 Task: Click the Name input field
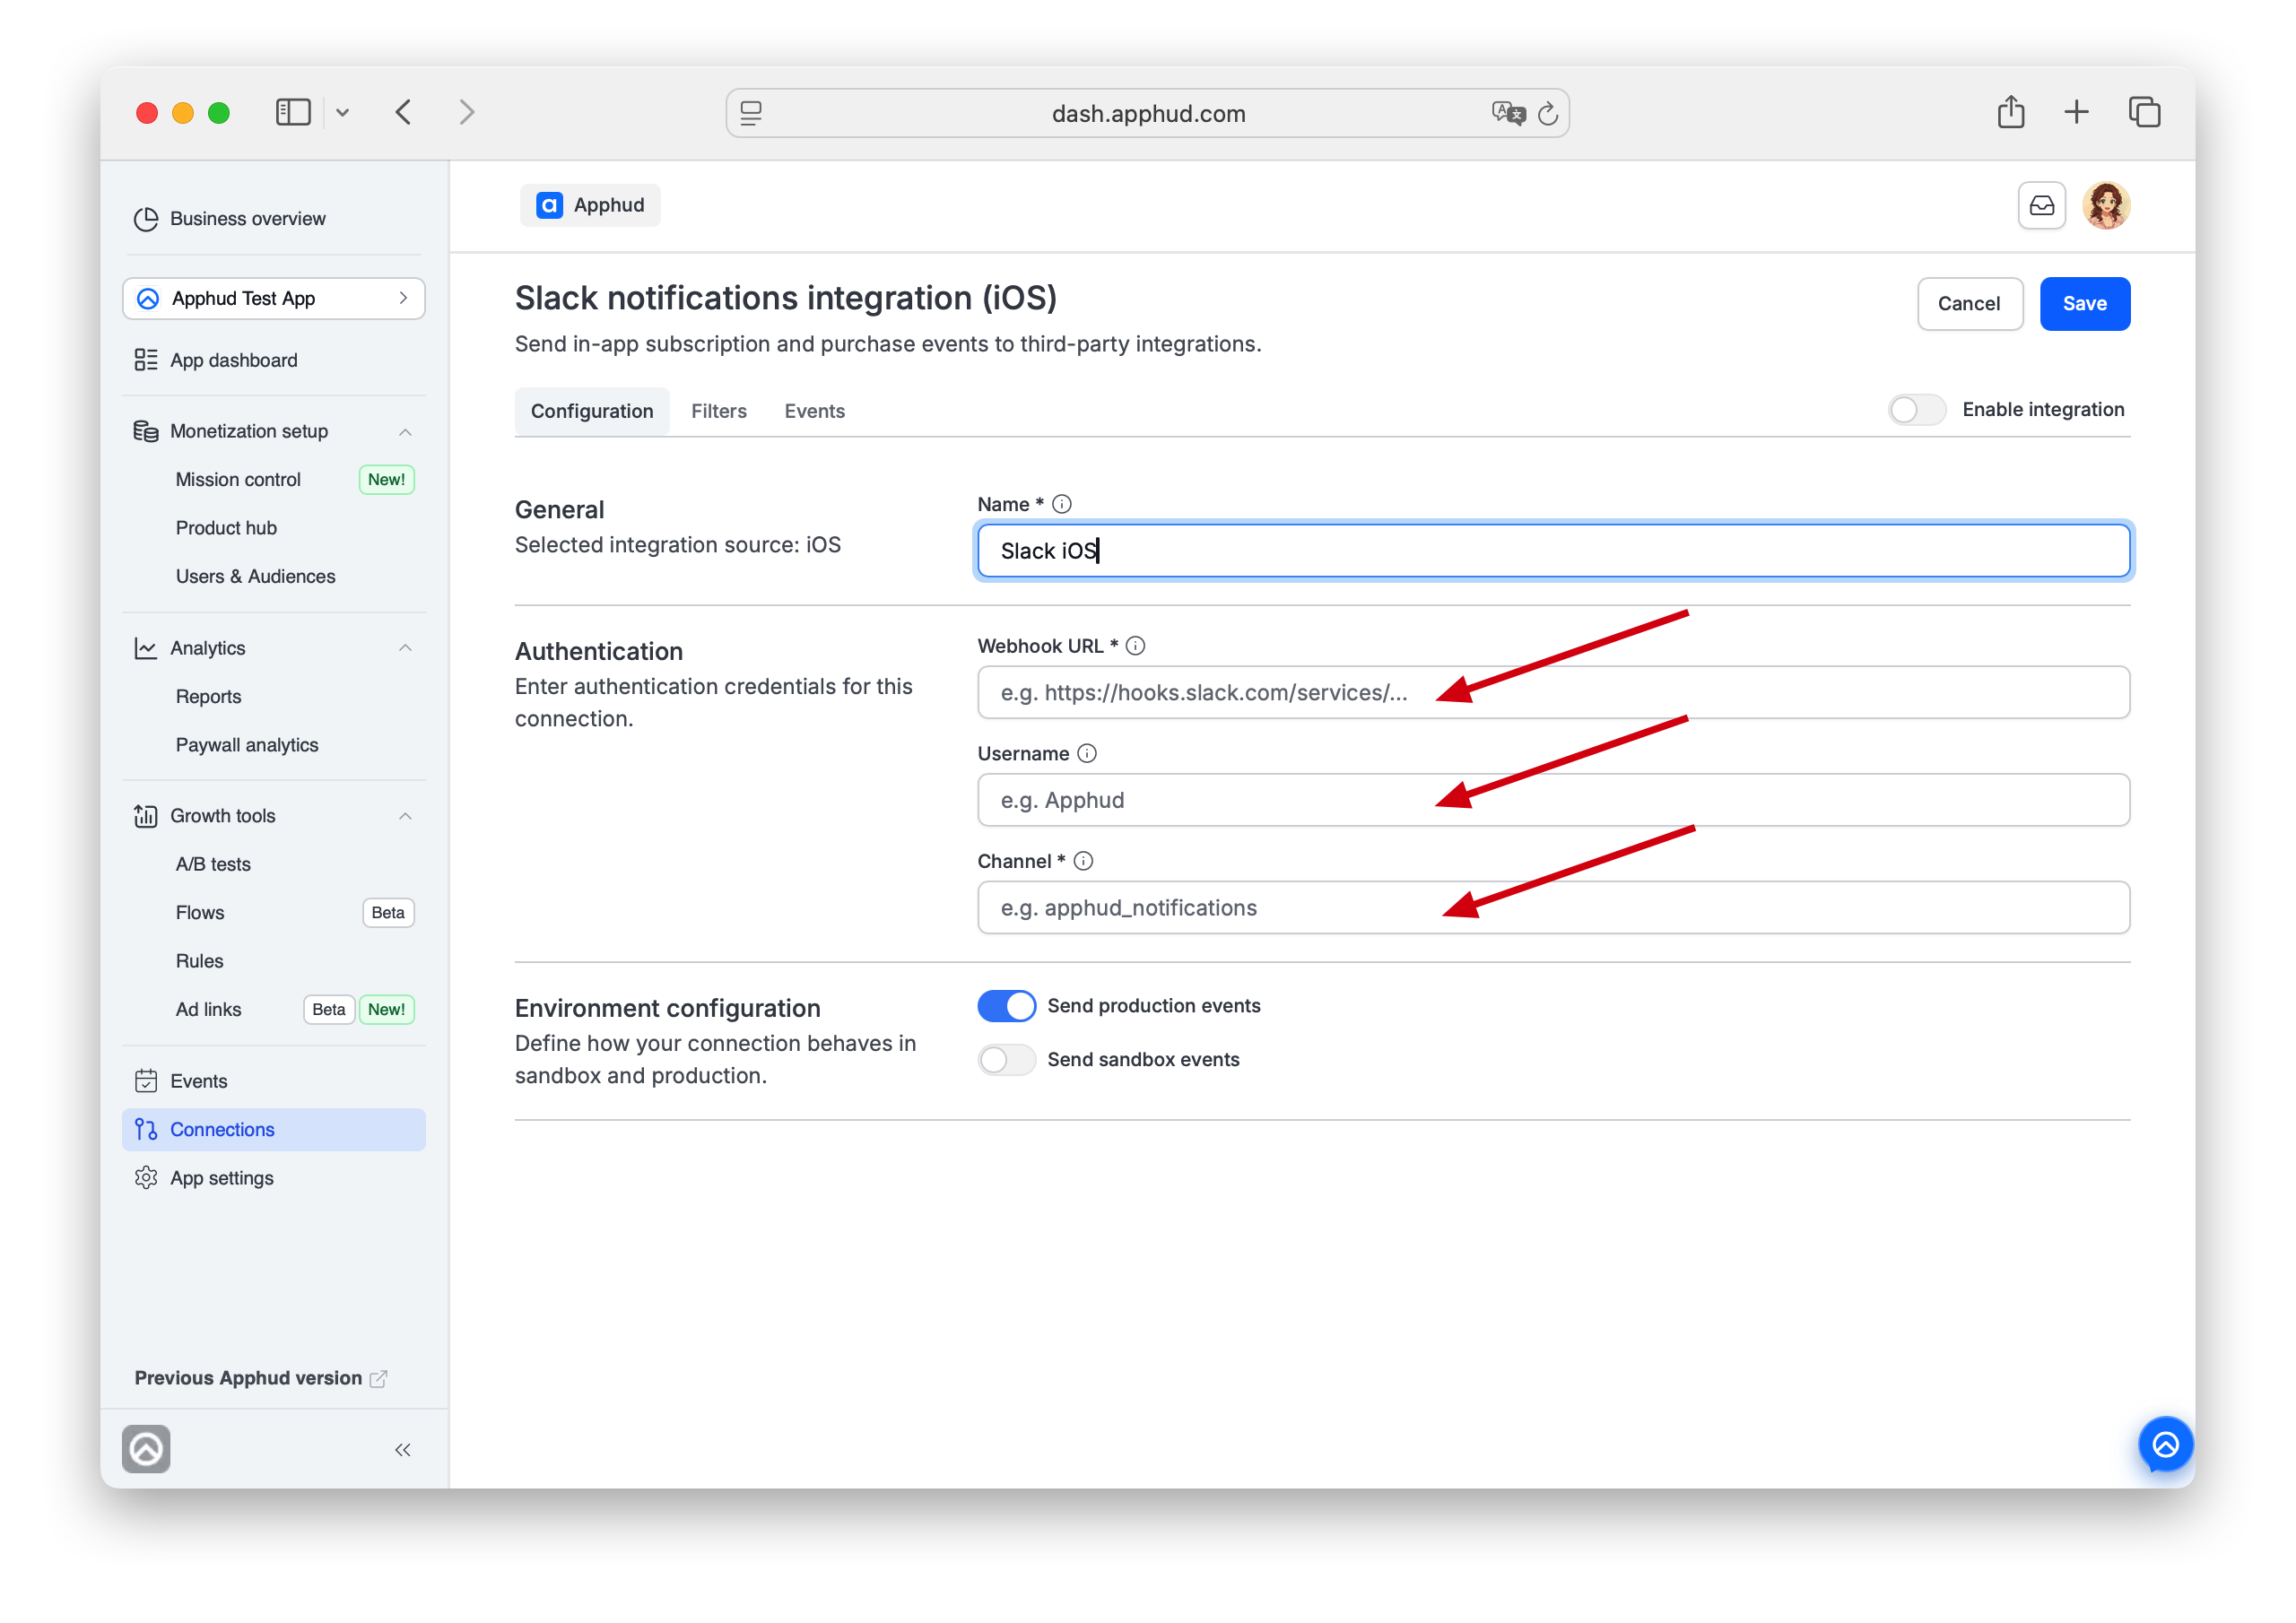click(1553, 550)
